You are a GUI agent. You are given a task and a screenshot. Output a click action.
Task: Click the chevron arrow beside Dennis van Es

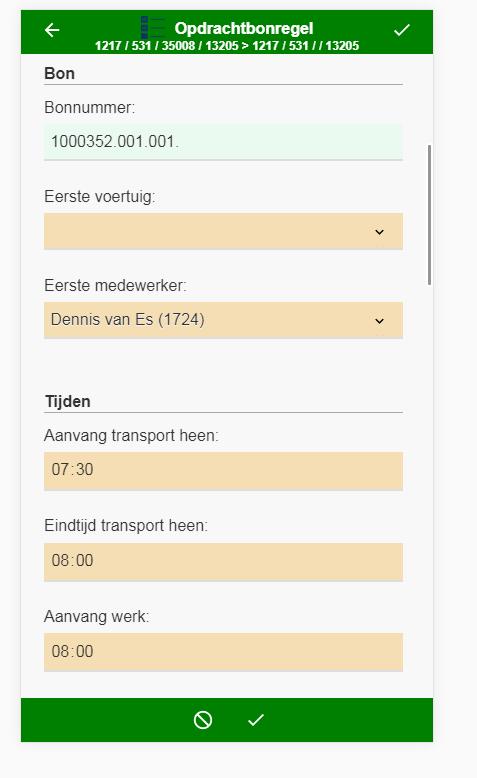click(379, 321)
